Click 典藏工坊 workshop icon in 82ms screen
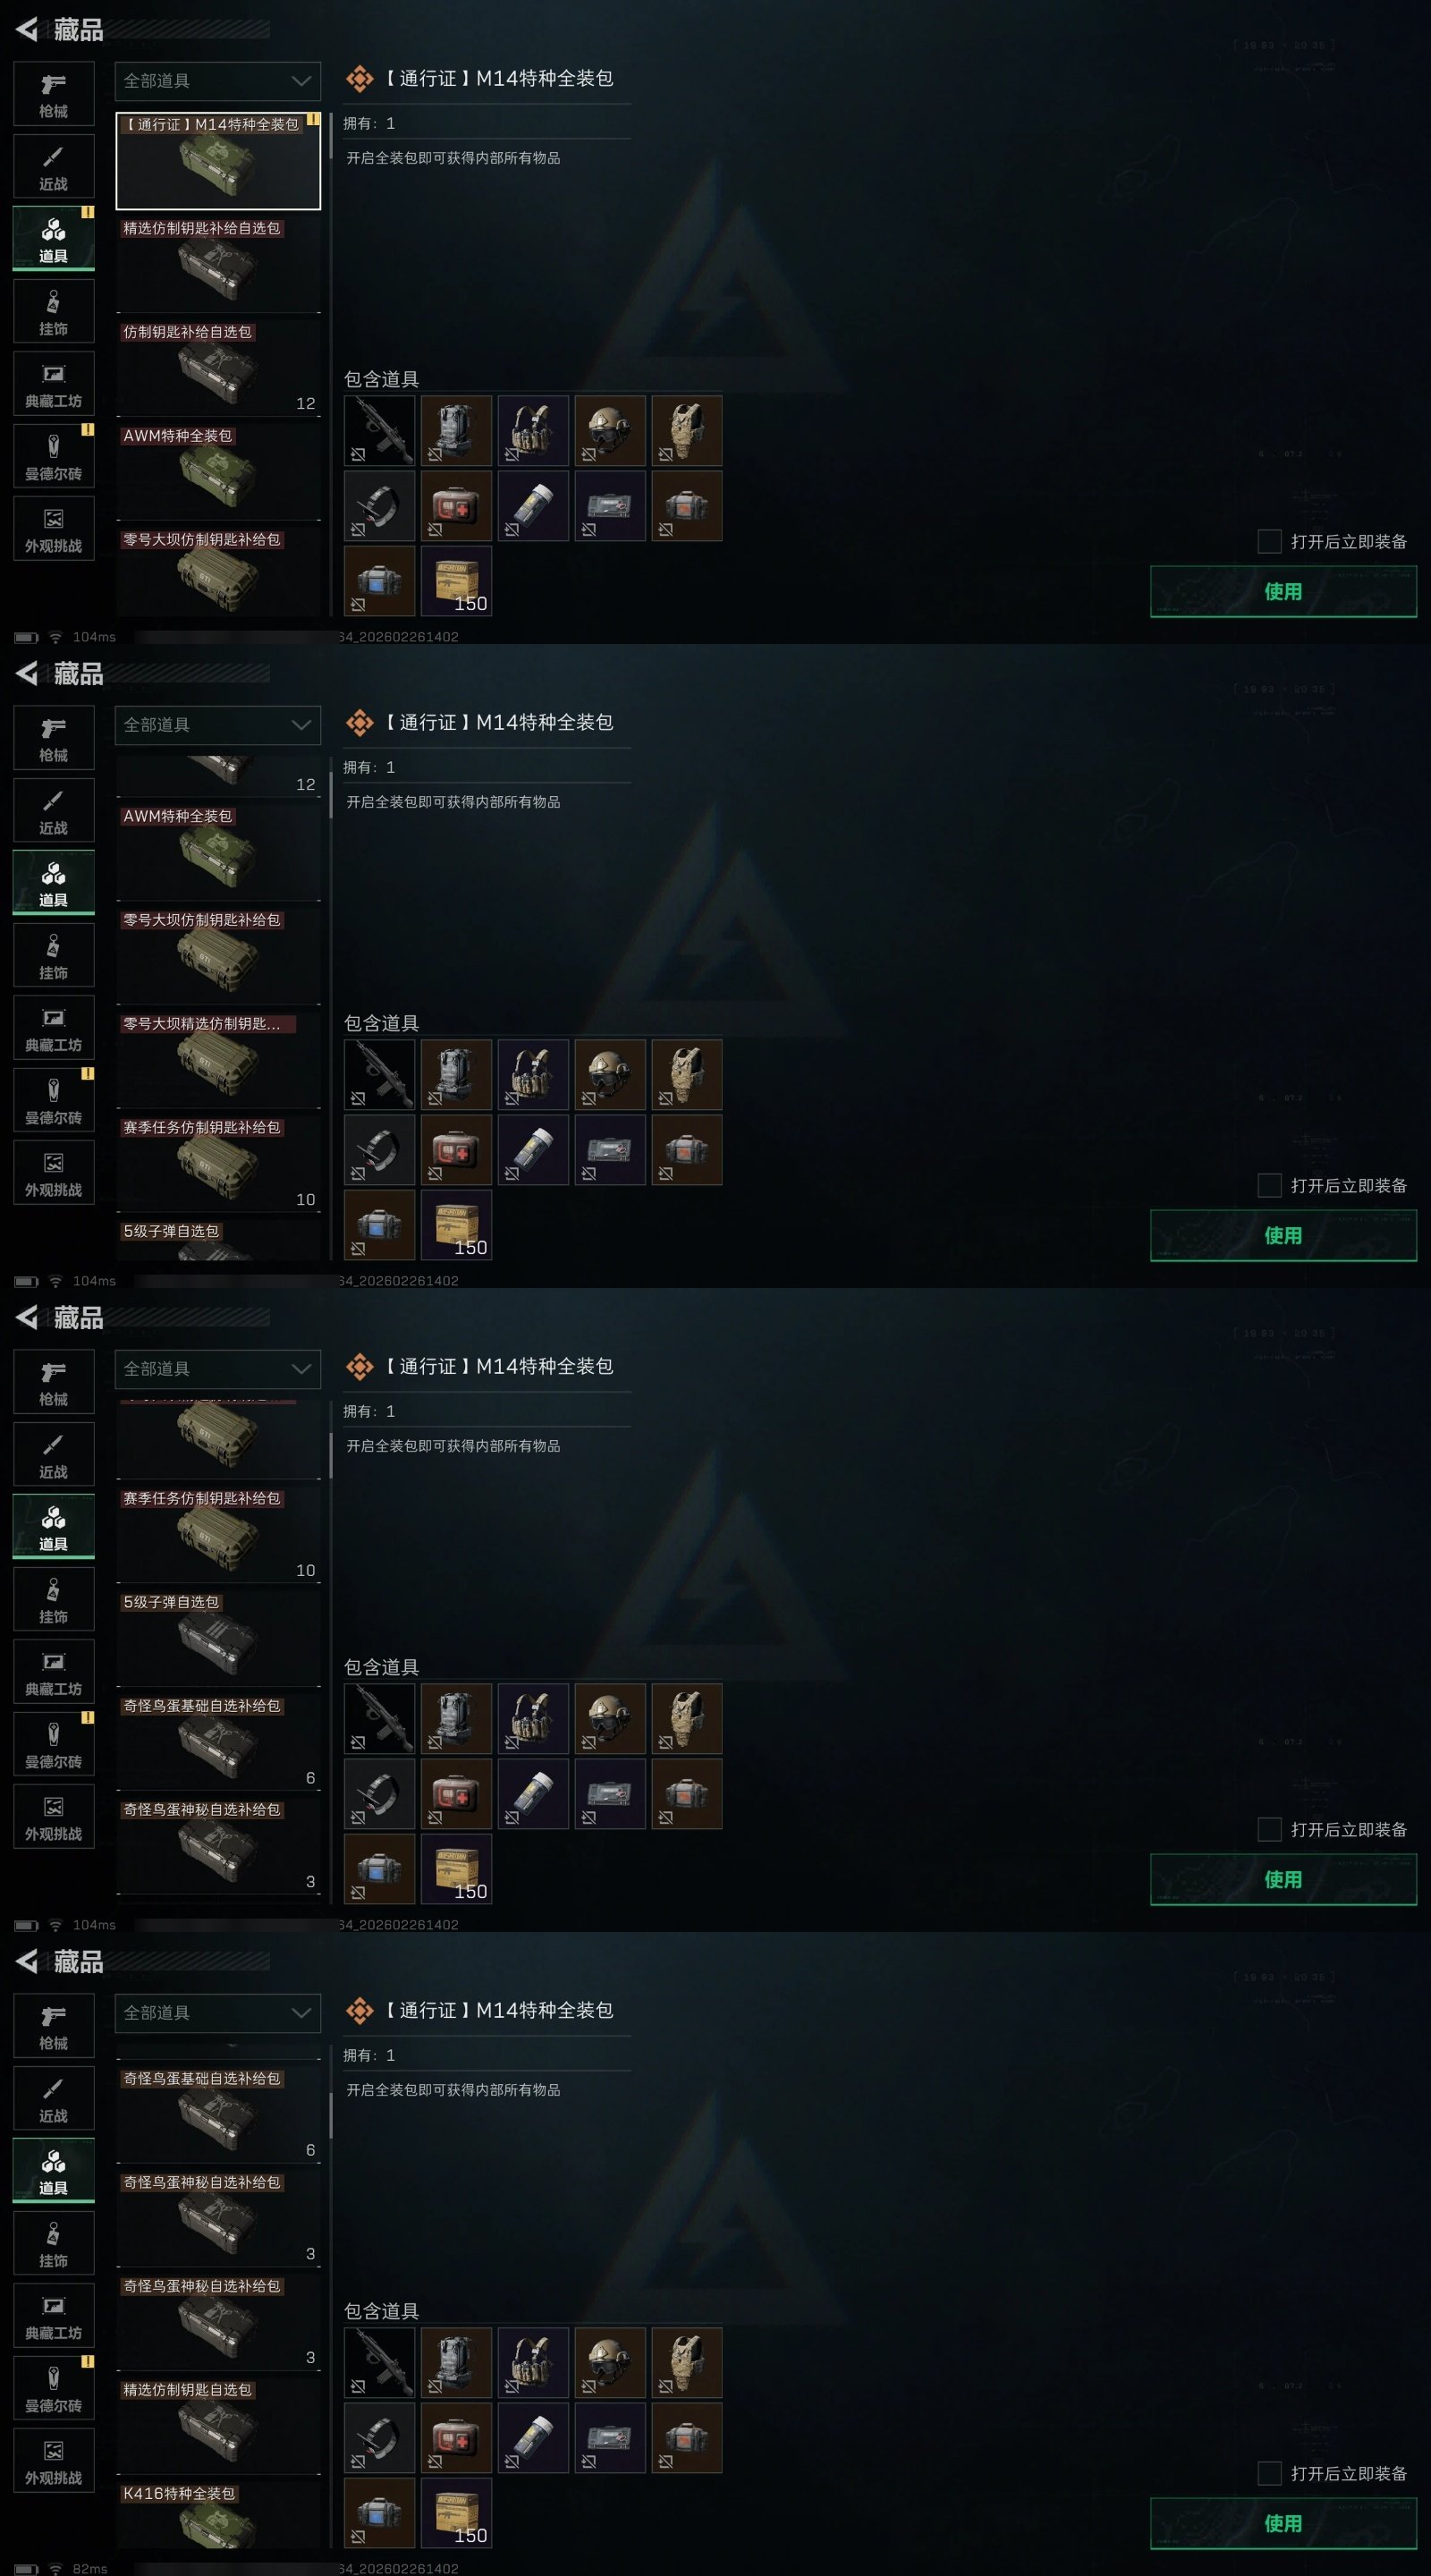 tap(54, 2315)
